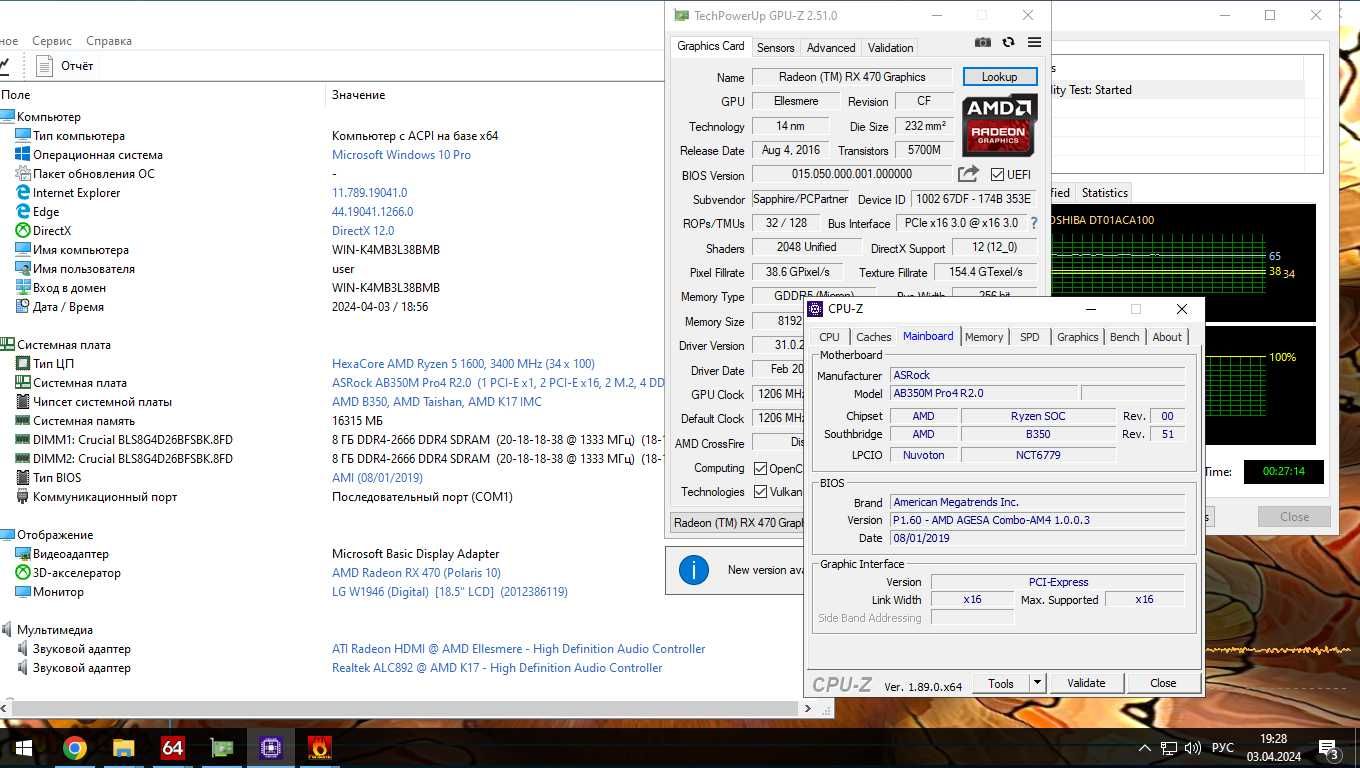Click the Операционная система Windows icon
Viewport: 1360px width, 768px height.
pos(23,155)
